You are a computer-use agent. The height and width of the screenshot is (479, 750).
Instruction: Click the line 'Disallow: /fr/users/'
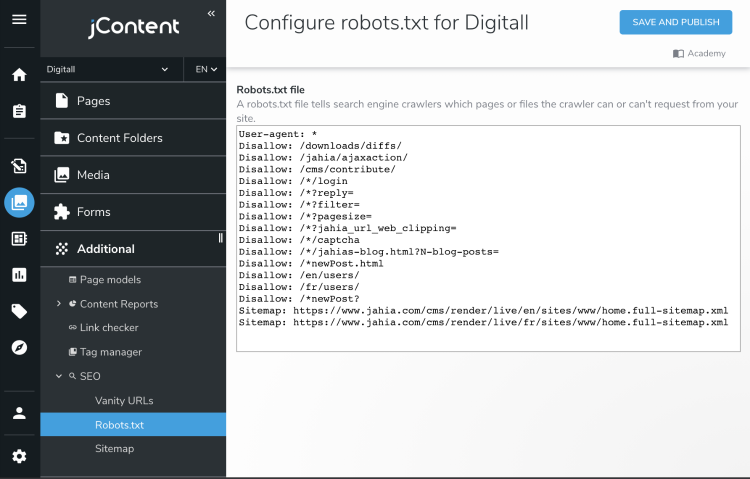pyautogui.click(x=299, y=287)
